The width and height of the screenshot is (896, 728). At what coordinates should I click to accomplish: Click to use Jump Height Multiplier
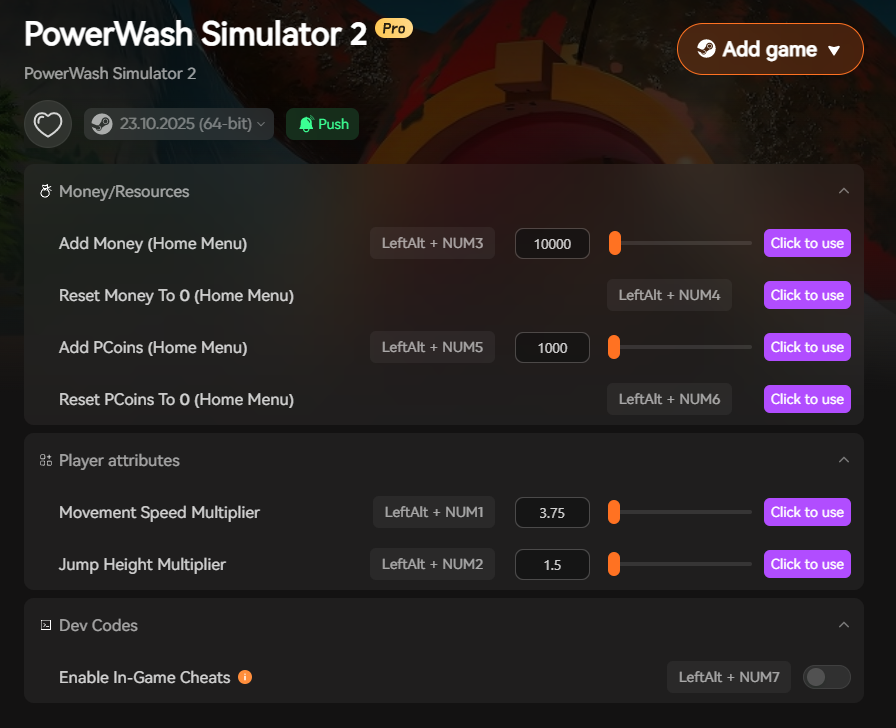[807, 564]
